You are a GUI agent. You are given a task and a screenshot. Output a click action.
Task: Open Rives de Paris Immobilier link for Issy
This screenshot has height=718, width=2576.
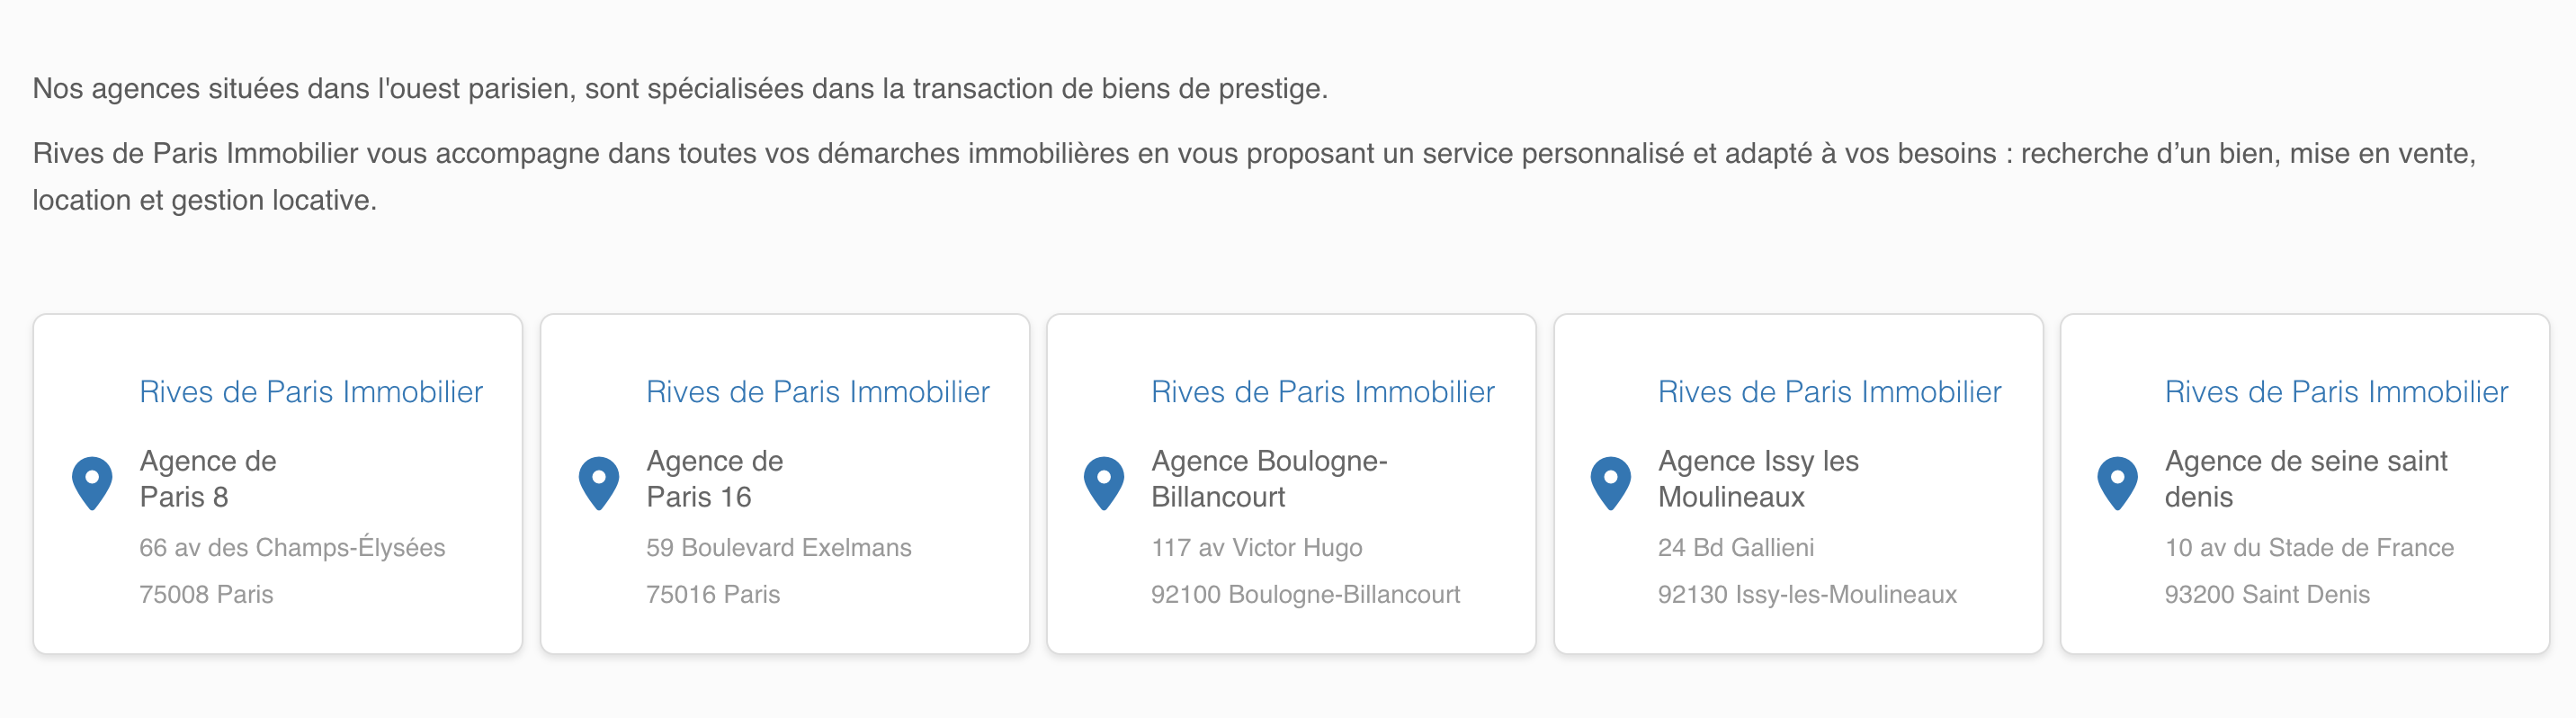pyautogui.click(x=1829, y=392)
